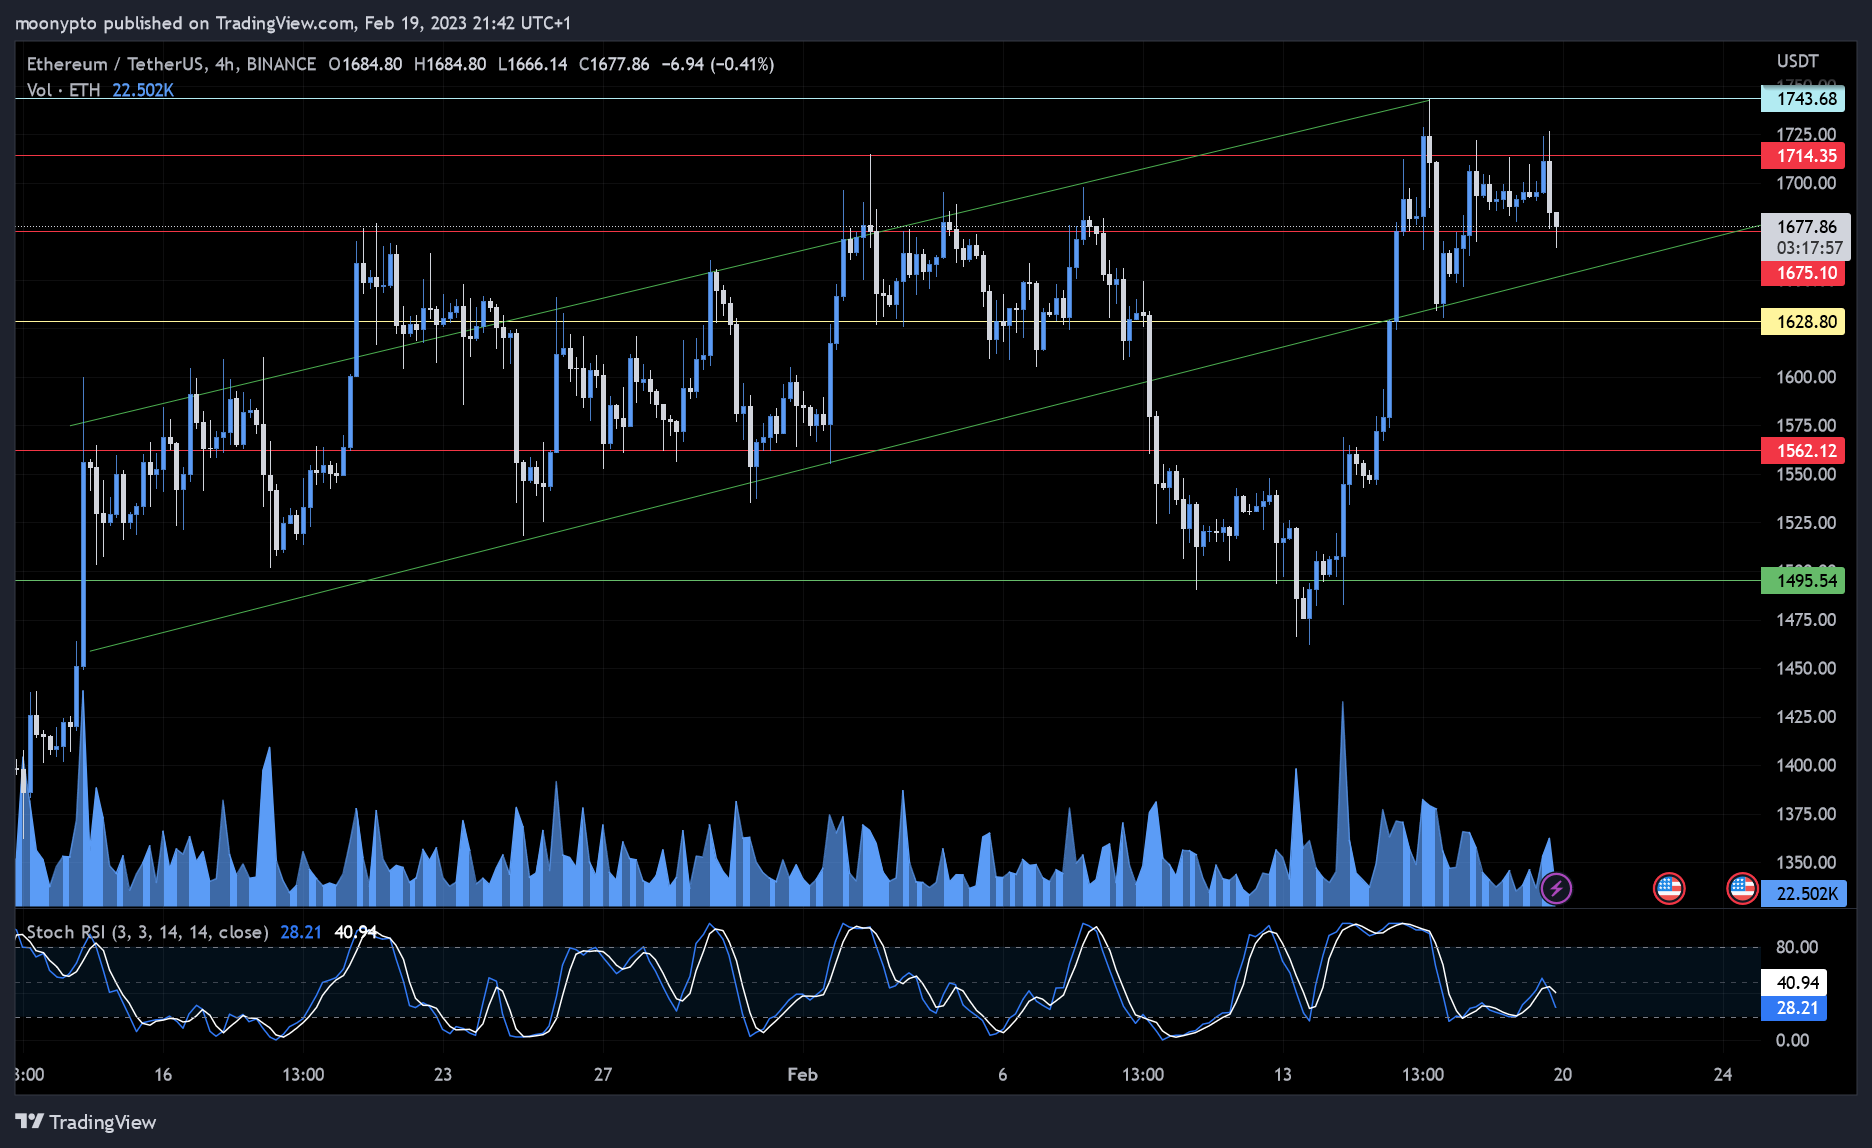This screenshot has width=1872, height=1148.
Task: Click the 22.502K volume axis label
Action: pos(1803,894)
